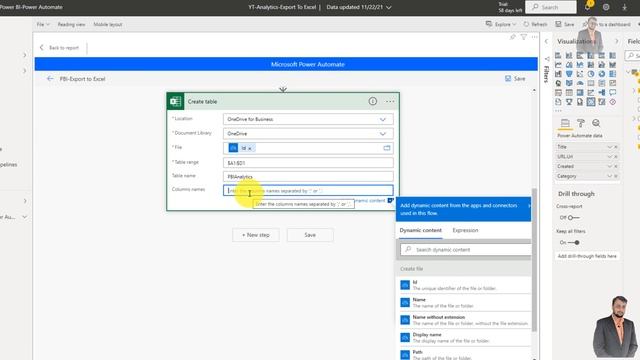Select the pie chart visual
The width and height of the screenshot is (640, 360).
pos(591,74)
